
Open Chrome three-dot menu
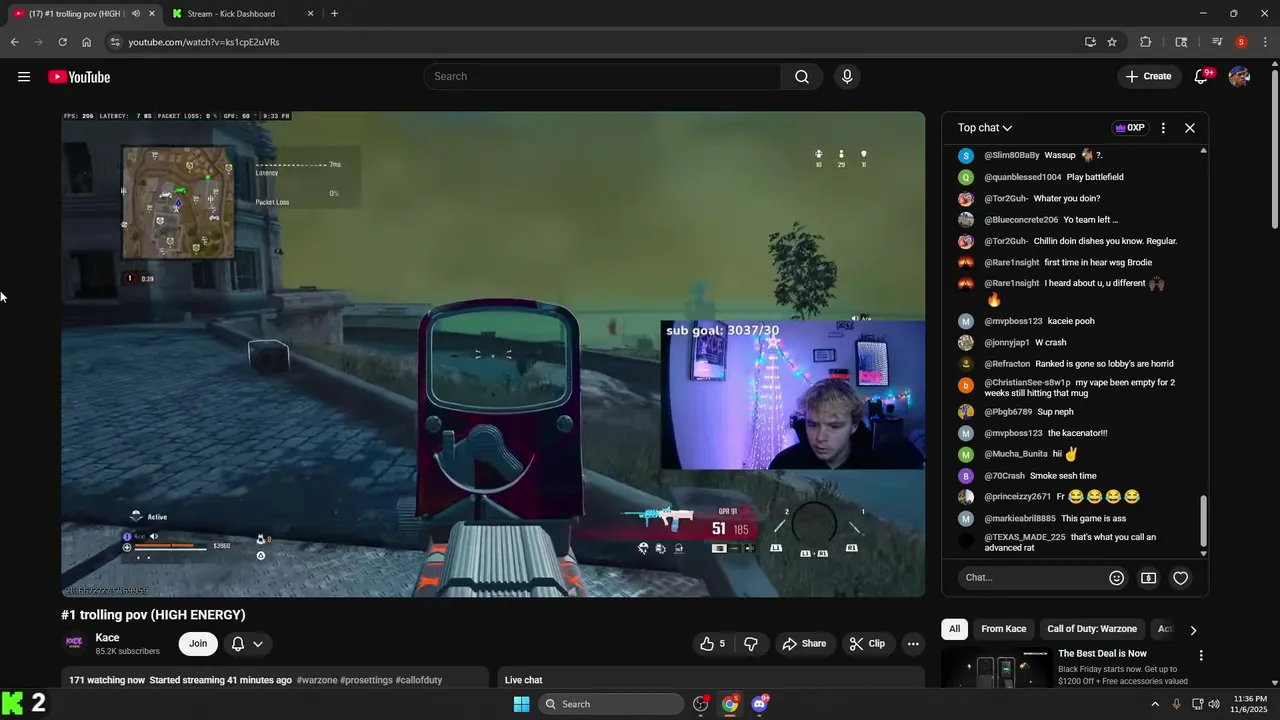coord(1264,42)
